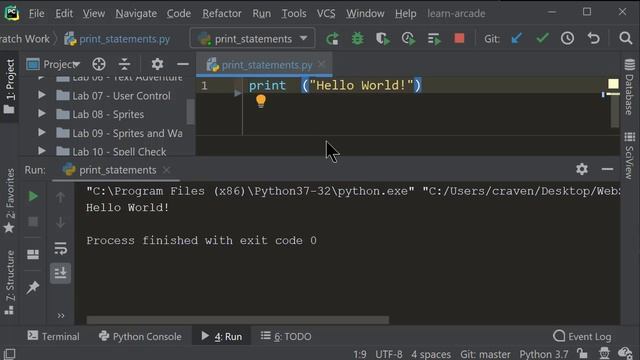Click the Python 3.7 interpreter selector
The image size is (640, 360).
(x=544, y=354)
